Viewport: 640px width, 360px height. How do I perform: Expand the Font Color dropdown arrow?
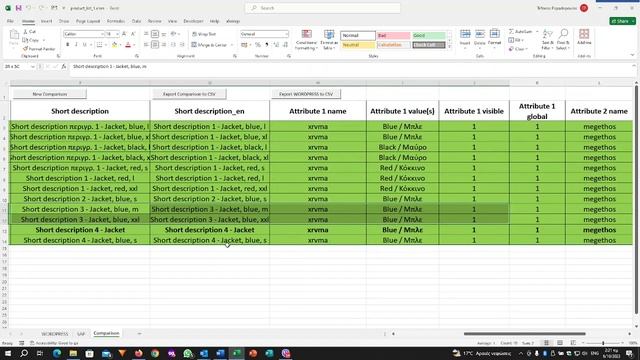[134, 45]
